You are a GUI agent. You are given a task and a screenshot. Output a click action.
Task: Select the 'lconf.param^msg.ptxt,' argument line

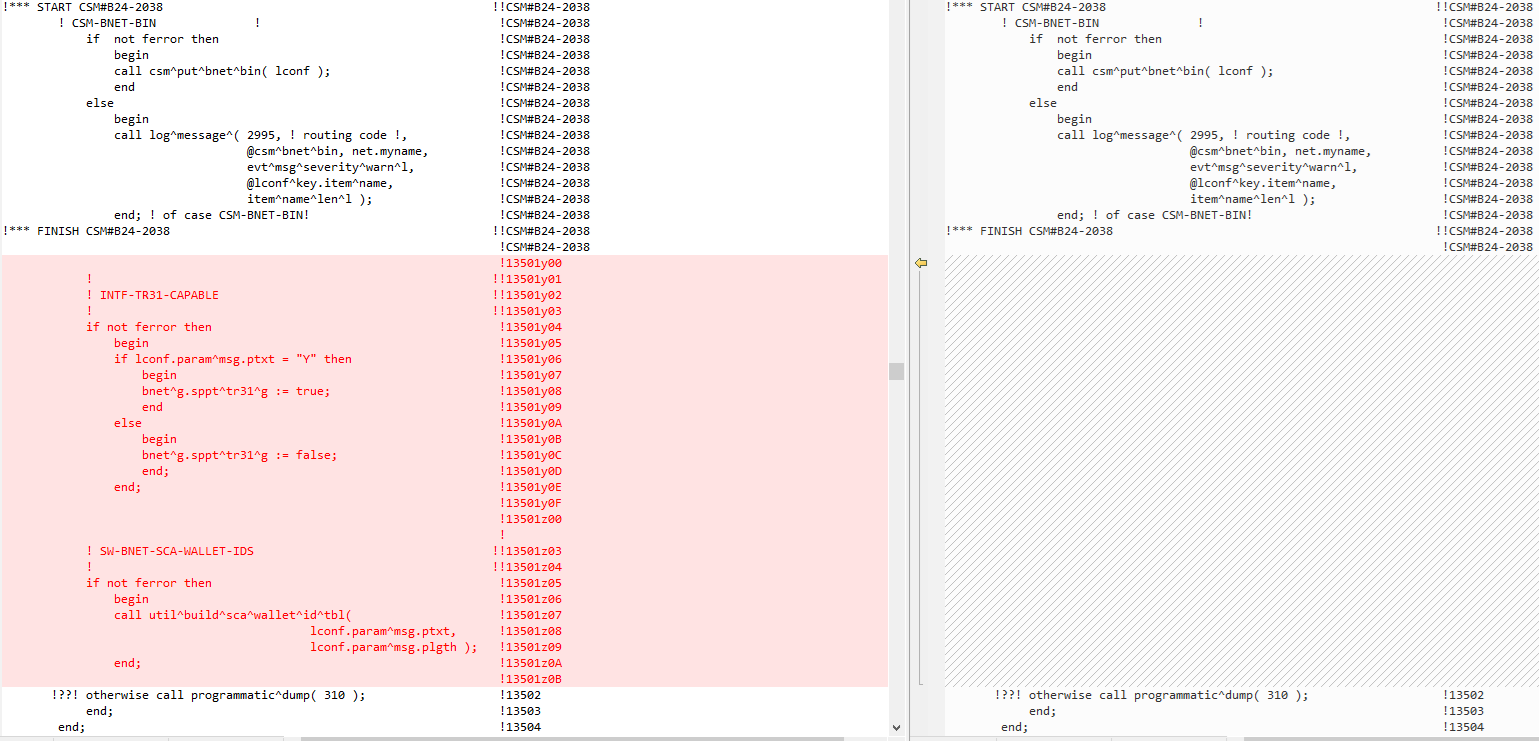point(383,631)
